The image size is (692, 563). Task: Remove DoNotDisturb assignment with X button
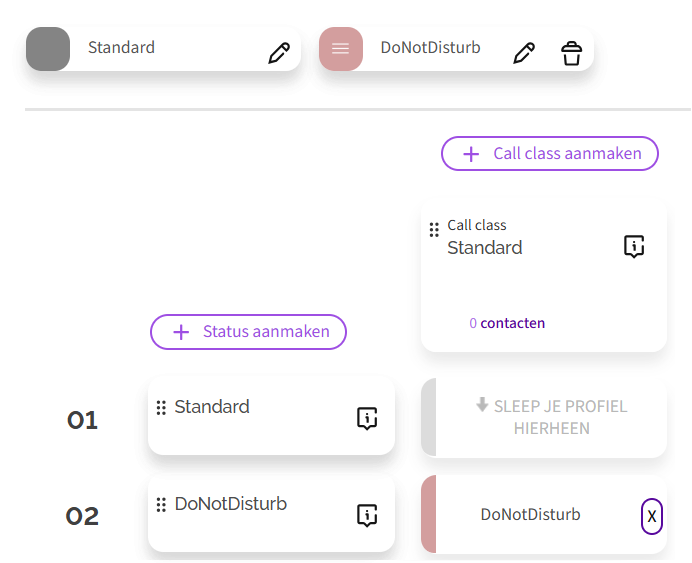point(651,516)
